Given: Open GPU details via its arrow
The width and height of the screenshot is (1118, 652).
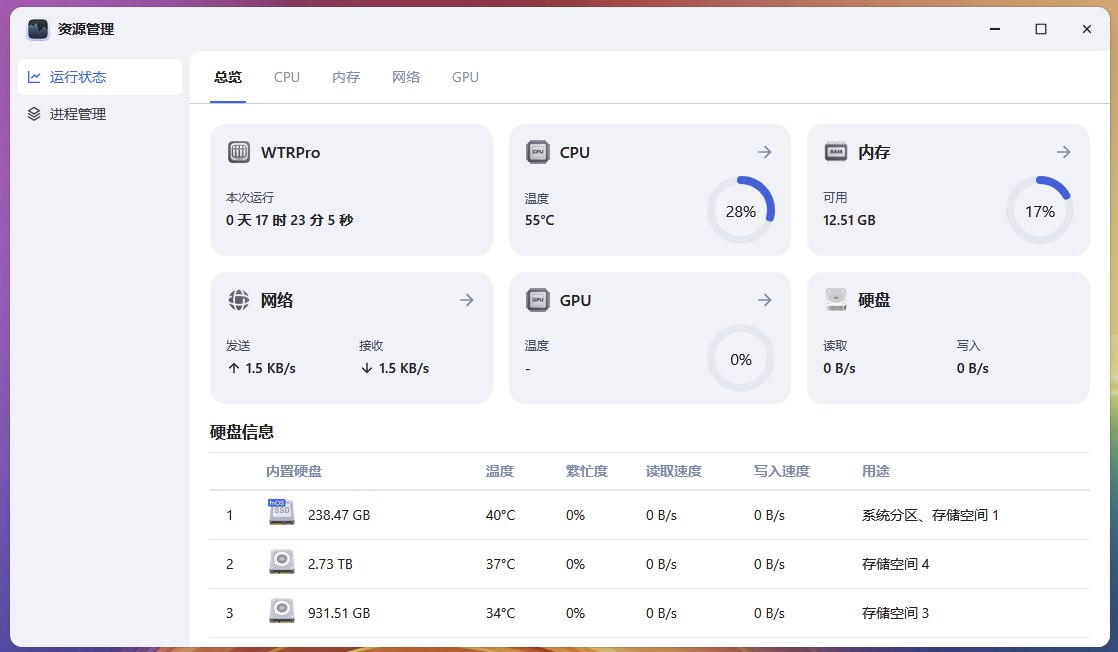Looking at the screenshot, I should (764, 300).
